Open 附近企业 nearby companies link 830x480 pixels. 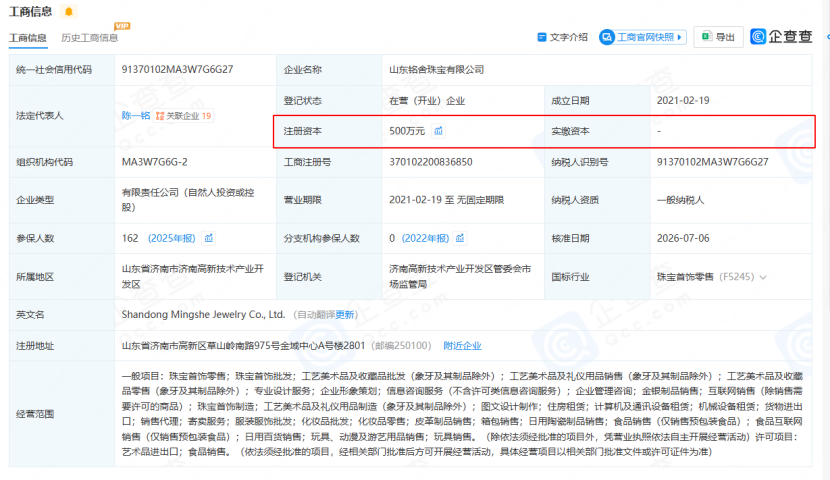pos(462,346)
